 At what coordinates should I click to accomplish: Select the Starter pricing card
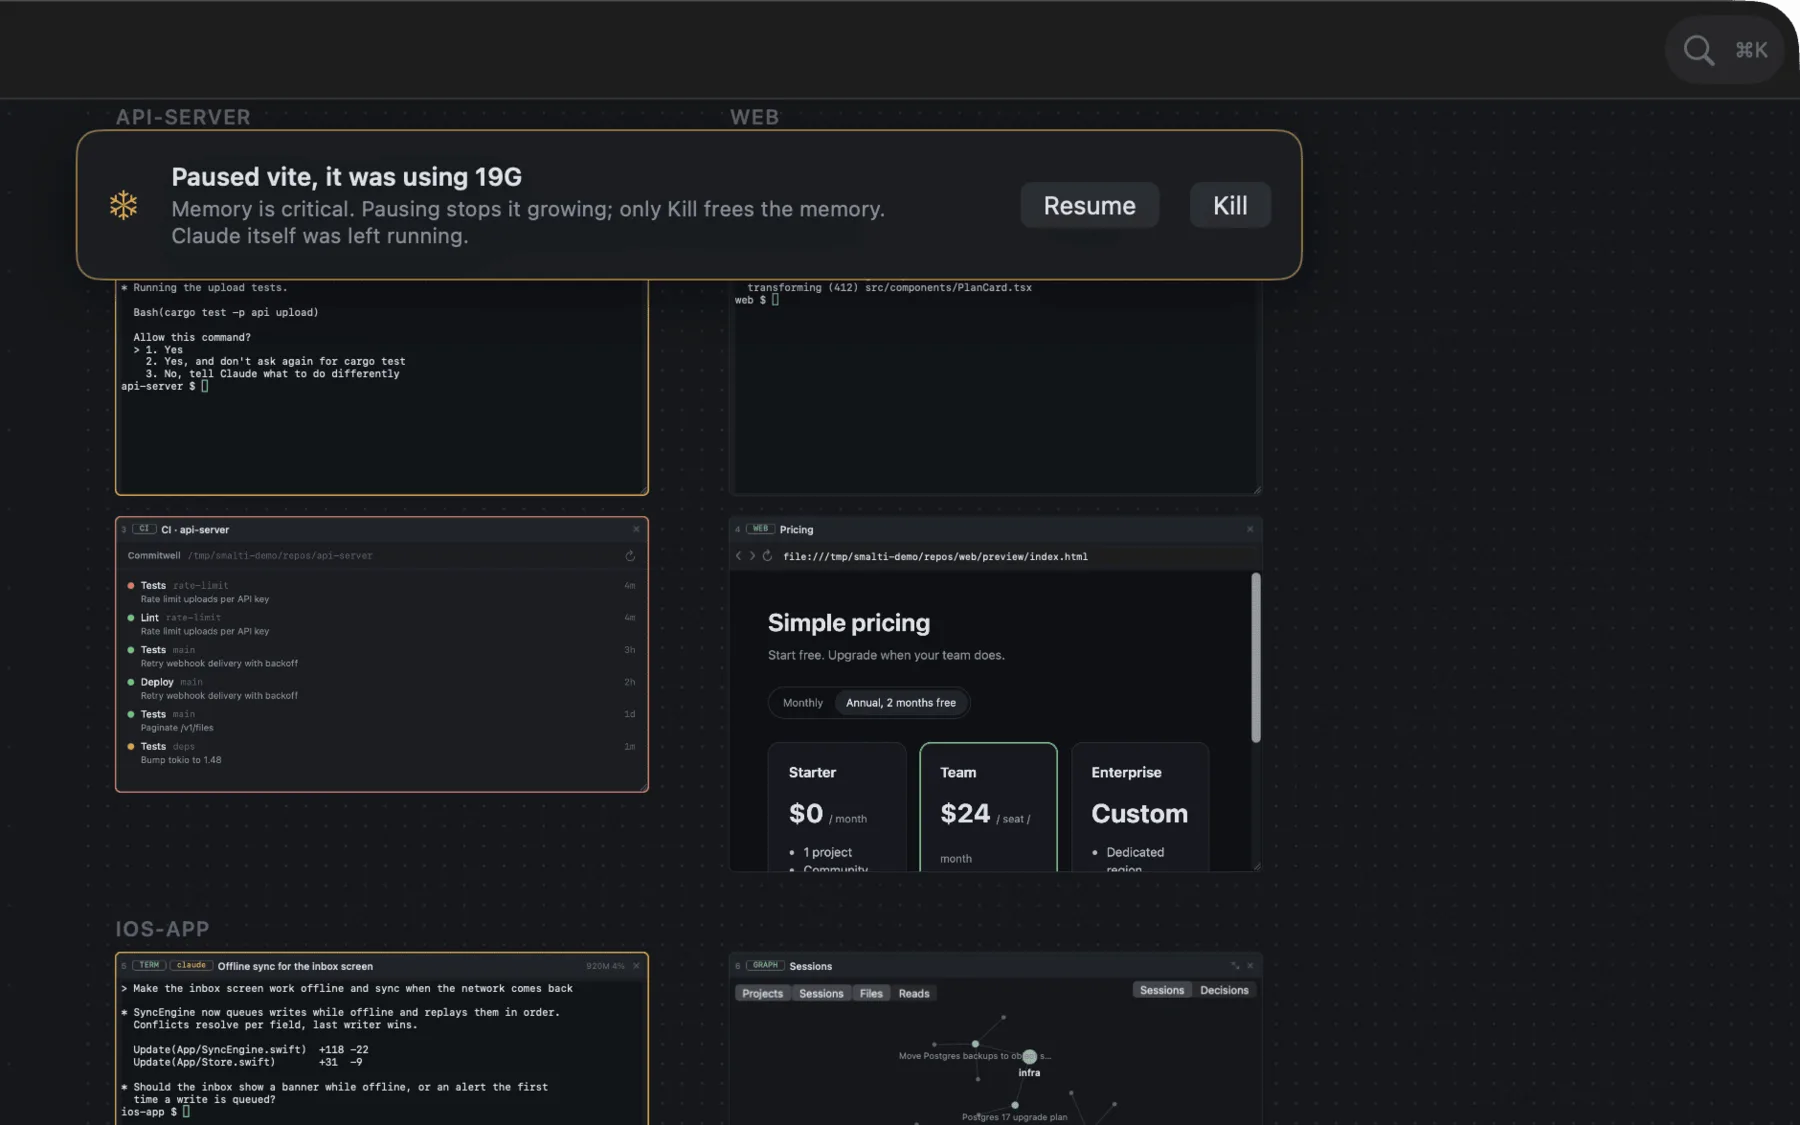pyautogui.click(x=837, y=807)
